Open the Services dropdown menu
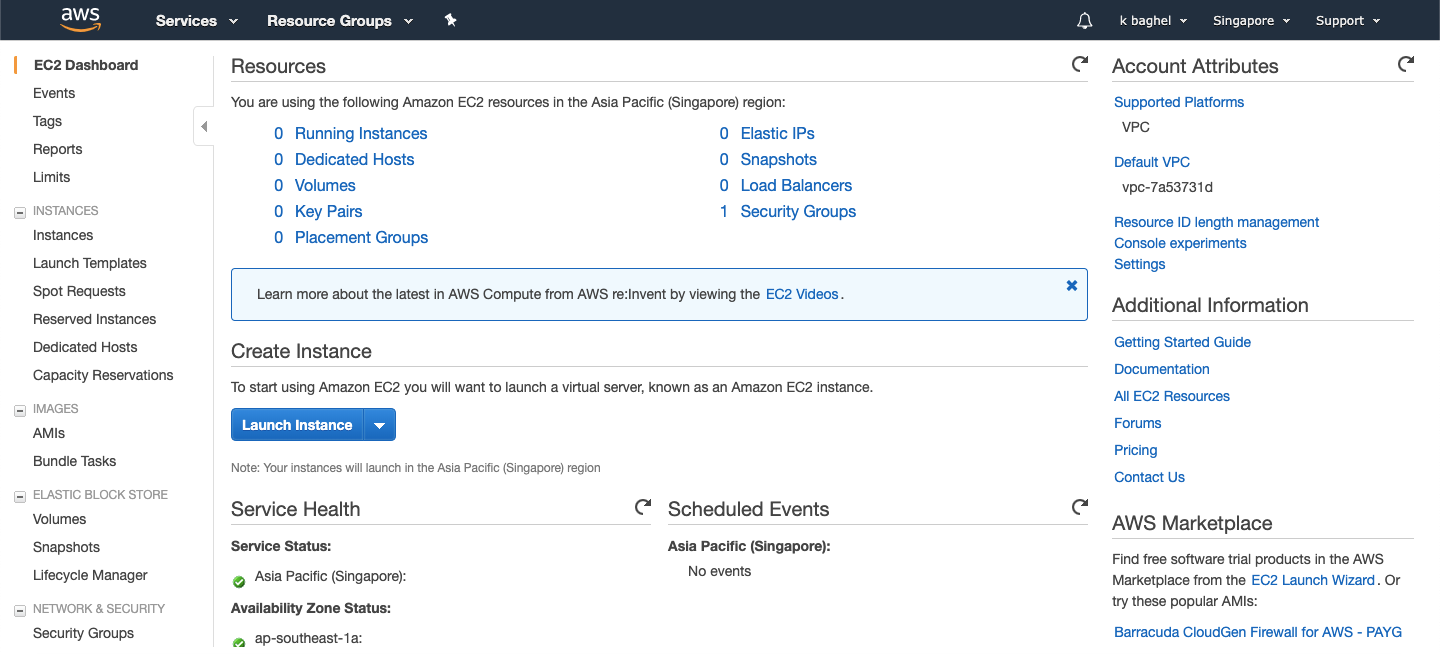This screenshot has height=654, width=1440. pyautogui.click(x=197, y=20)
